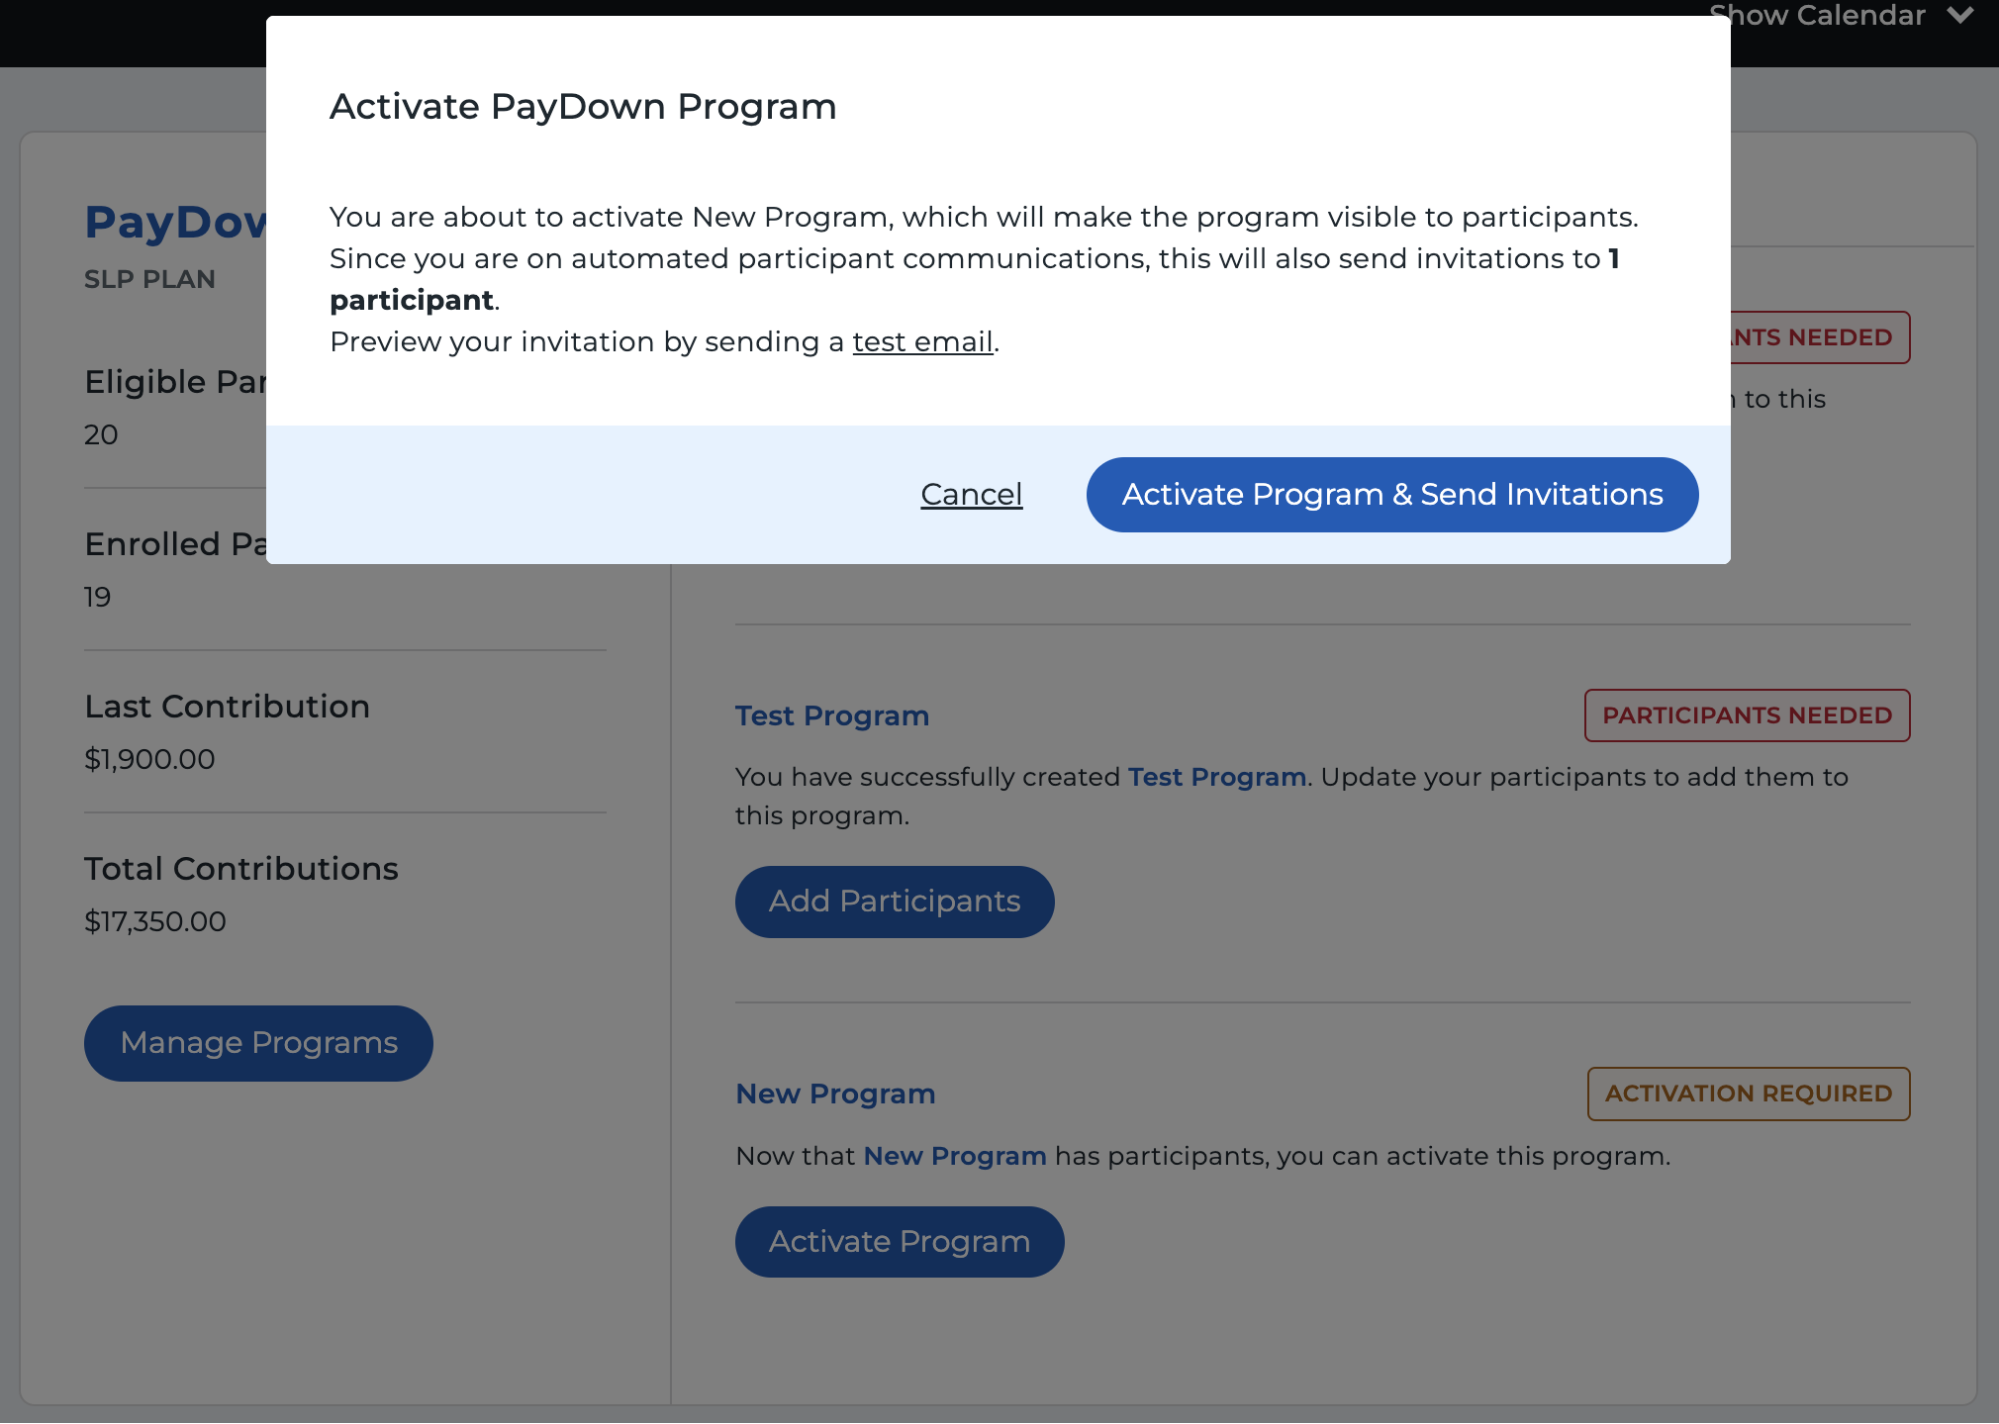This screenshot has width=1999, height=1424.
Task: Click the Show Calendar chevron icon
Action: (1960, 15)
